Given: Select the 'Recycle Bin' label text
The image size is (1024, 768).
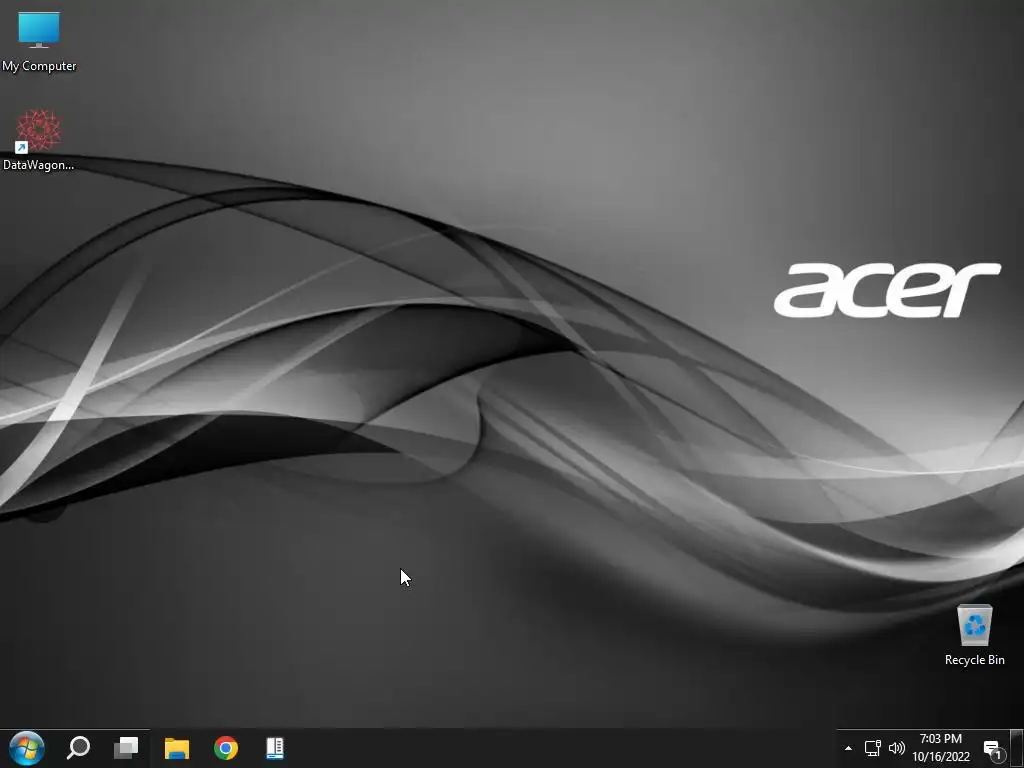Looking at the screenshot, I should 974,660.
